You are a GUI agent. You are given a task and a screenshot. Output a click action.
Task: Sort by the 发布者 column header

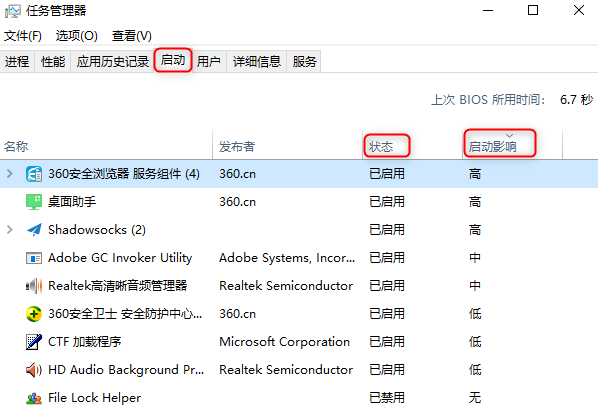point(287,146)
